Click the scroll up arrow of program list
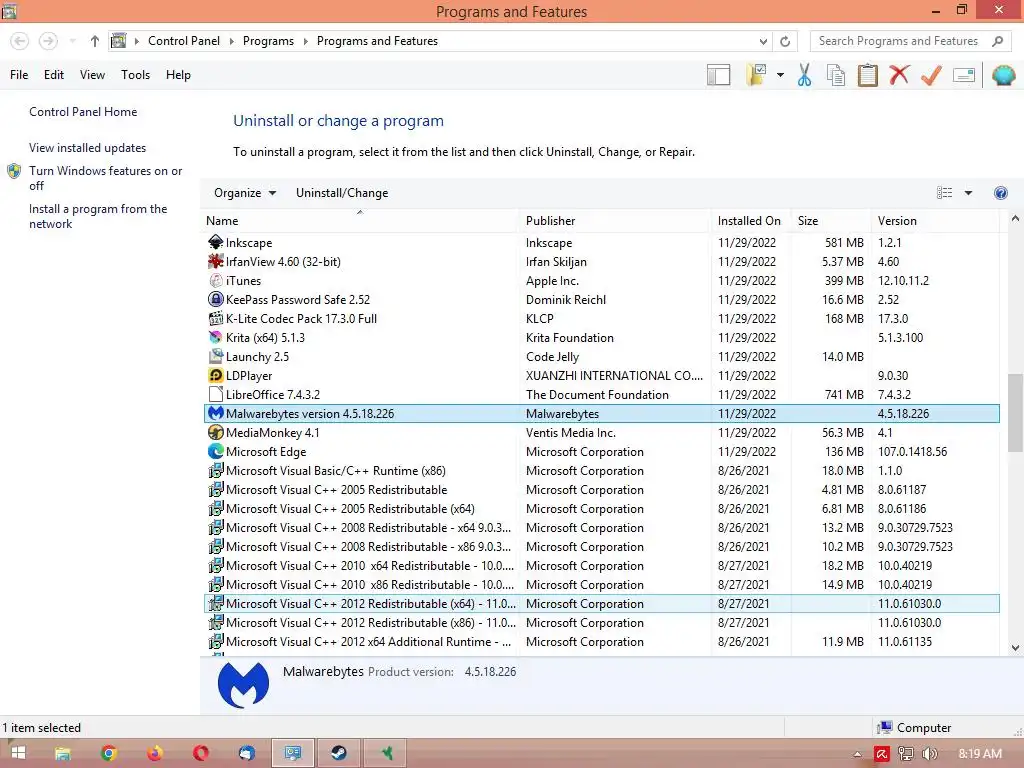 pyautogui.click(x=1015, y=219)
